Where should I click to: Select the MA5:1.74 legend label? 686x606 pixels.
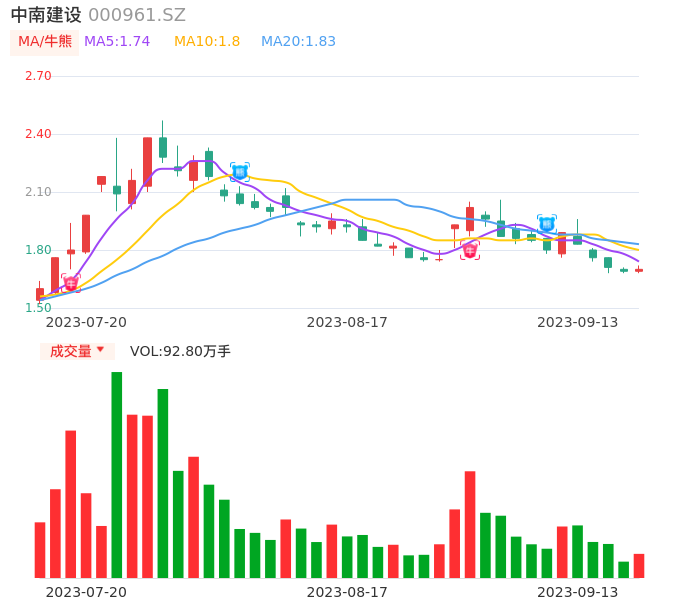(x=117, y=42)
